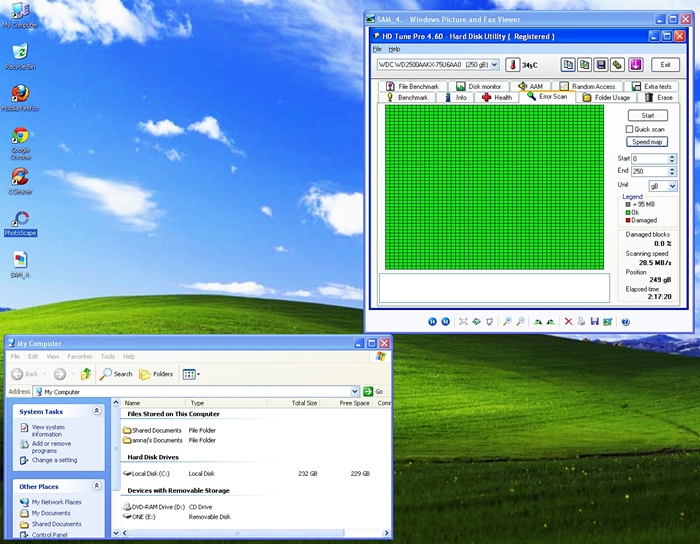Click HD Tune save screenshot floppy icon
The height and width of the screenshot is (544, 700).
(601, 65)
